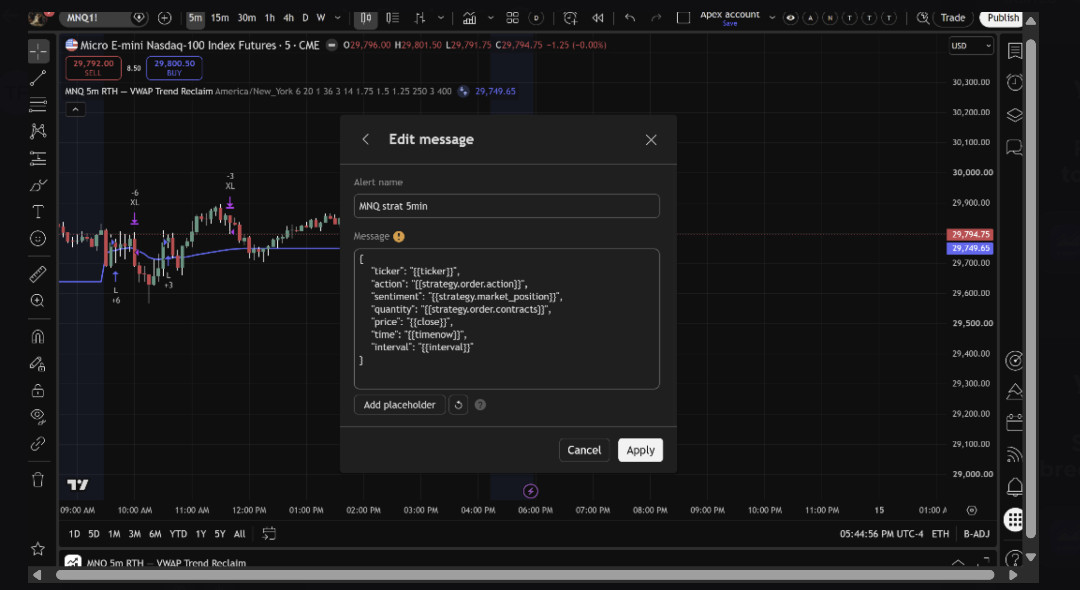
Task: Open the Indicators chart icon
Action: pyautogui.click(x=469, y=18)
